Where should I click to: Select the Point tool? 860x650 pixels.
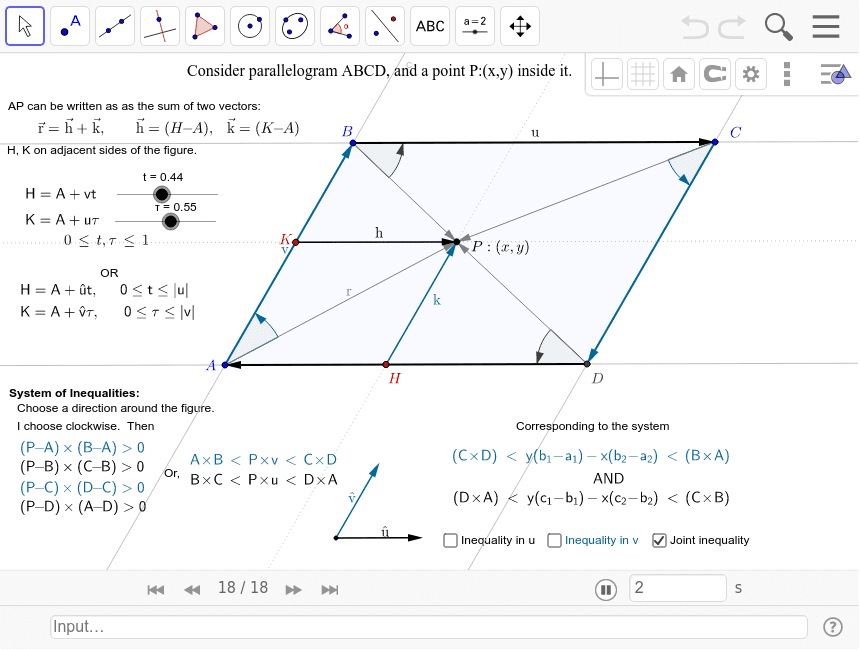(x=69, y=26)
